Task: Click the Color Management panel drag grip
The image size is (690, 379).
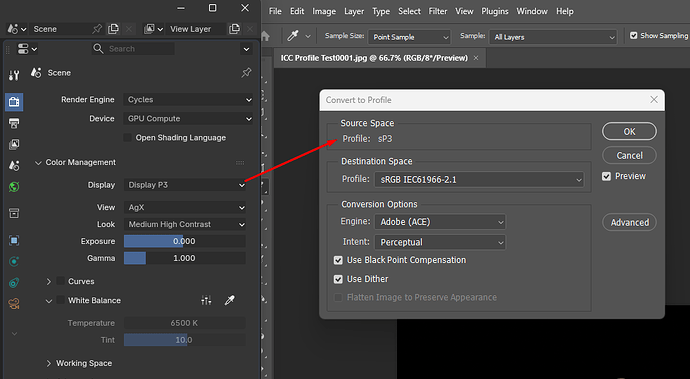Action: (240, 163)
